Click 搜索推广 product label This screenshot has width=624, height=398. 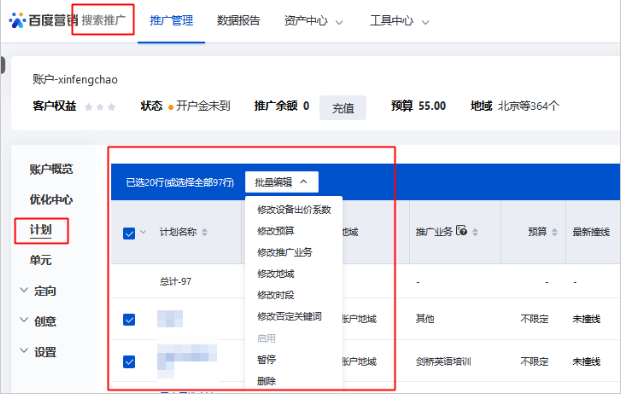103,20
